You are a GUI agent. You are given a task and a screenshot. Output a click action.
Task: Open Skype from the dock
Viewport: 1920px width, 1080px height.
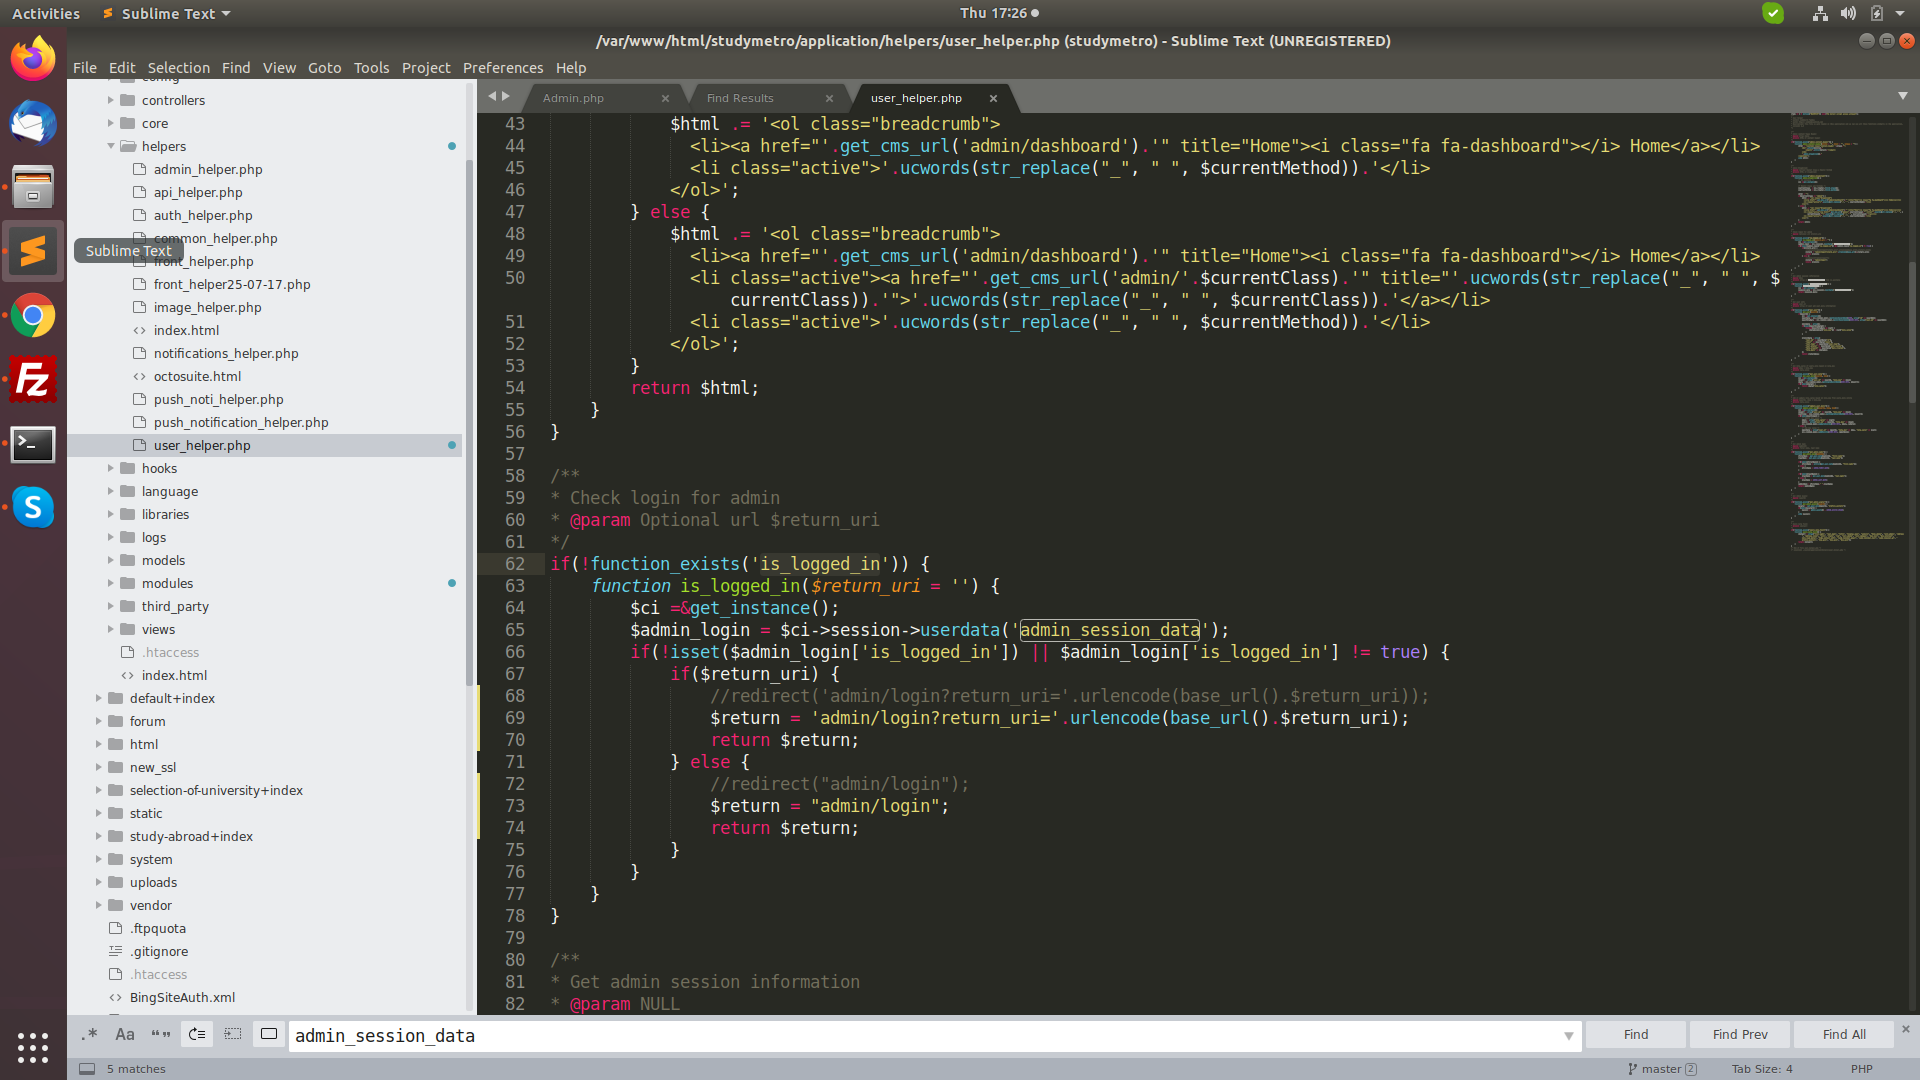pyautogui.click(x=33, y=508)
